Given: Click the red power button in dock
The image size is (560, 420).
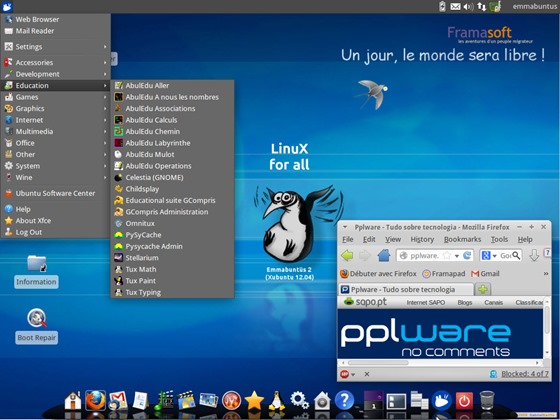Looking at the screenshot, I should point(464,401).
